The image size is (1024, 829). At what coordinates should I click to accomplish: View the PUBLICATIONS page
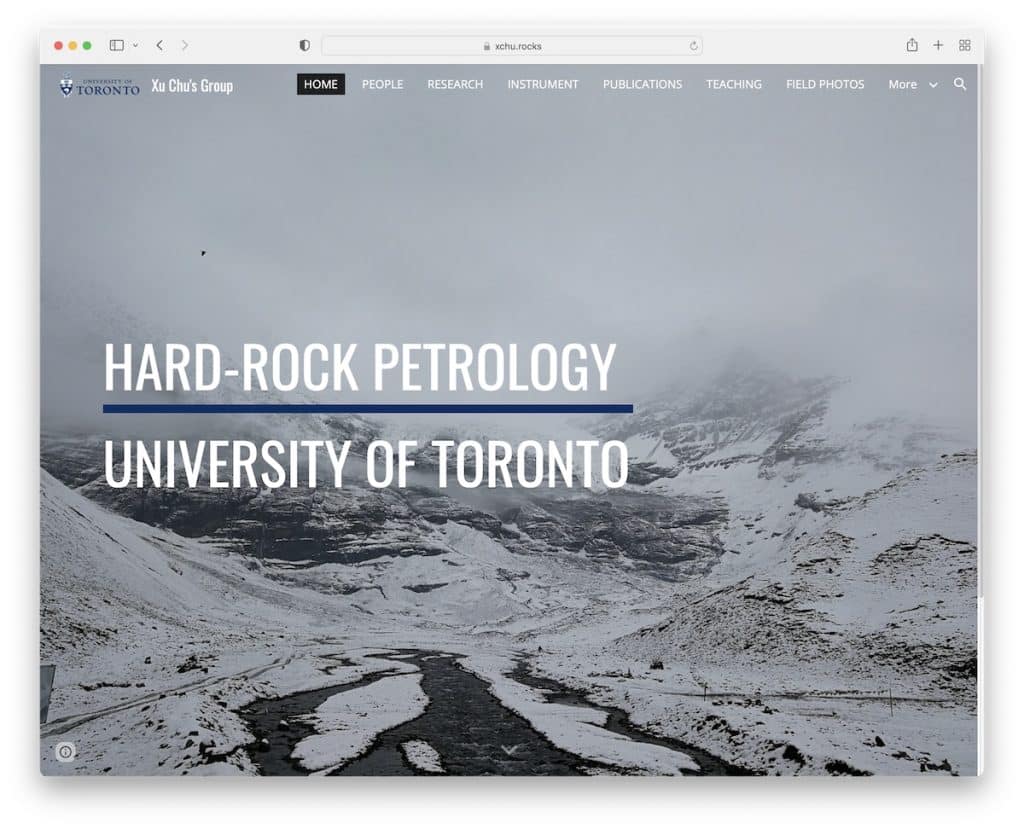642,84
